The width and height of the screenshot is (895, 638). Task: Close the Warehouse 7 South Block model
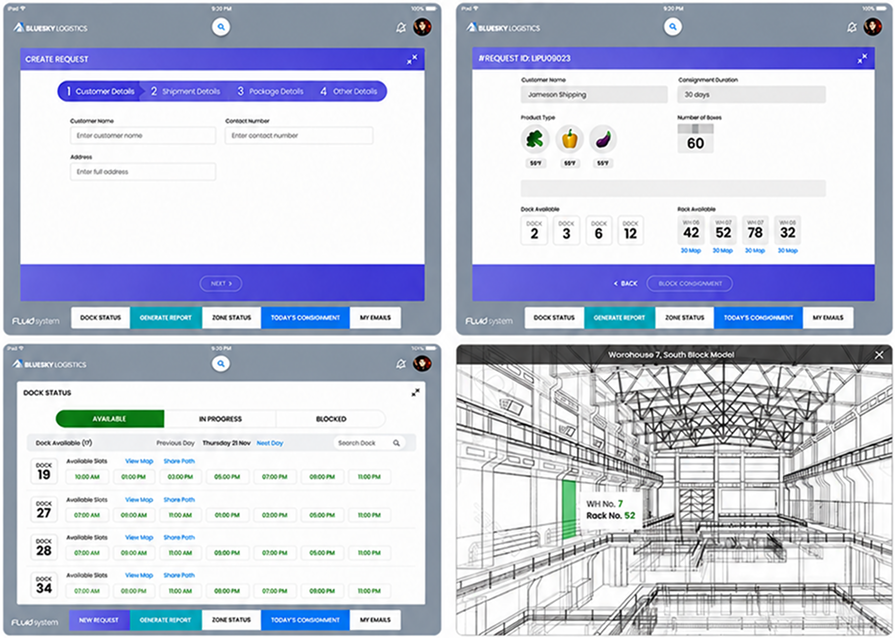coord(879,355)
